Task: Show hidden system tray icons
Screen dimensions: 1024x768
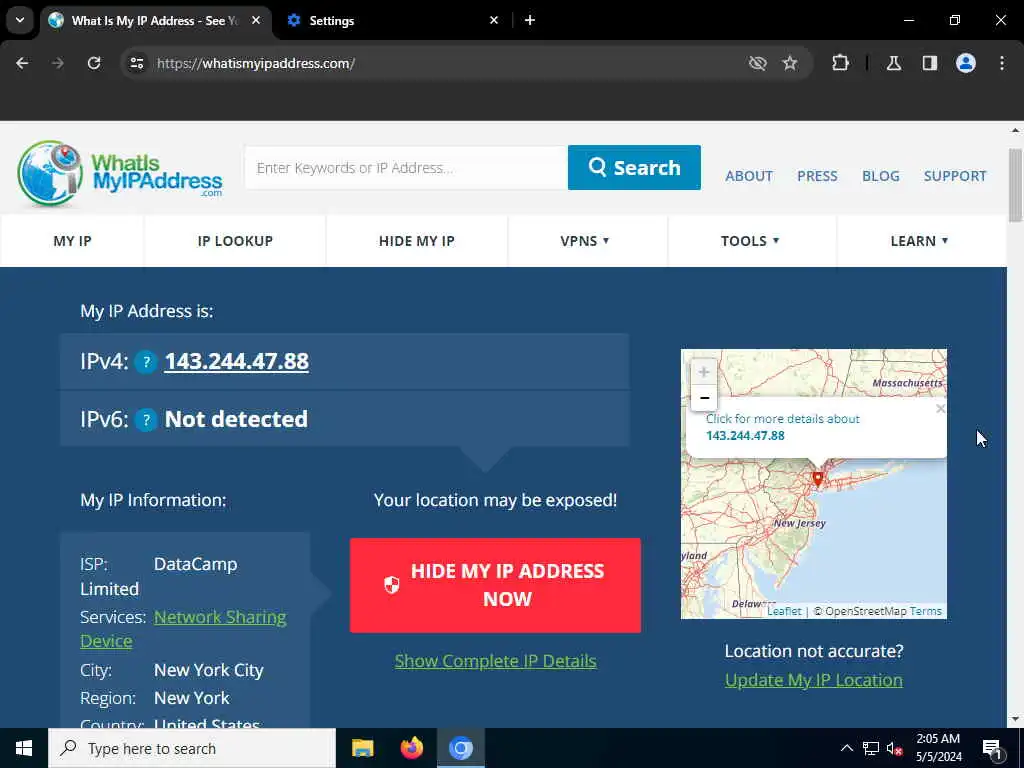Action: [846, 748]
